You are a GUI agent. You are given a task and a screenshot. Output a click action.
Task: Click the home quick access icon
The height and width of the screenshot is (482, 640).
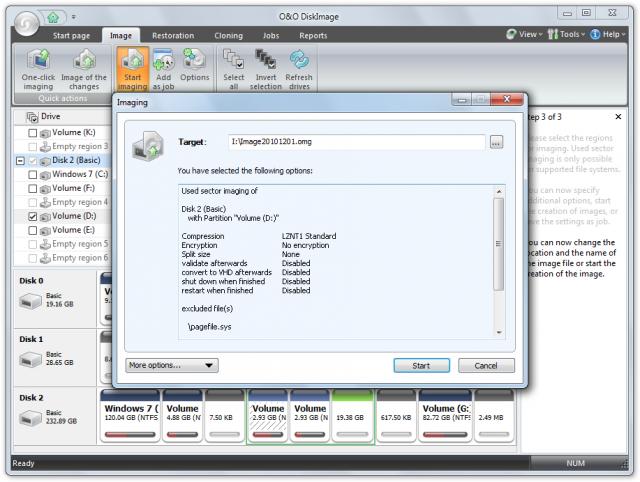[x=53, y=17]
